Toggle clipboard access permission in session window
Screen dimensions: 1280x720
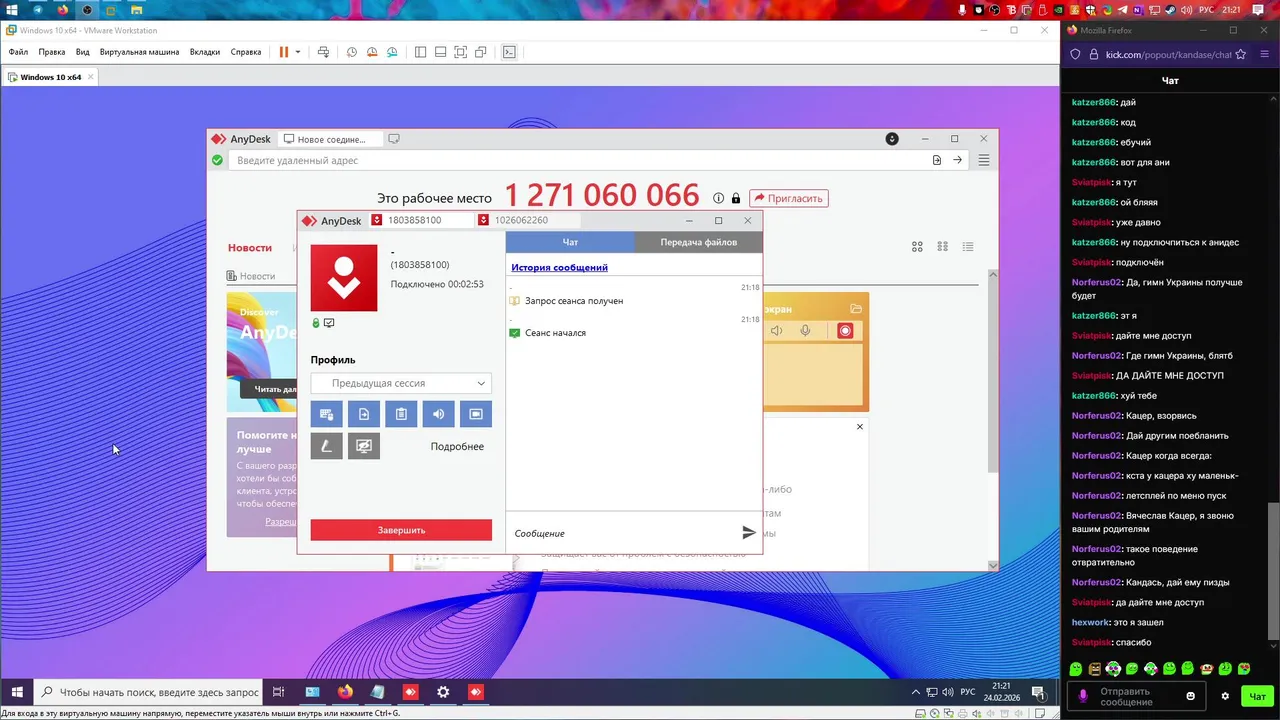(401, 414)
